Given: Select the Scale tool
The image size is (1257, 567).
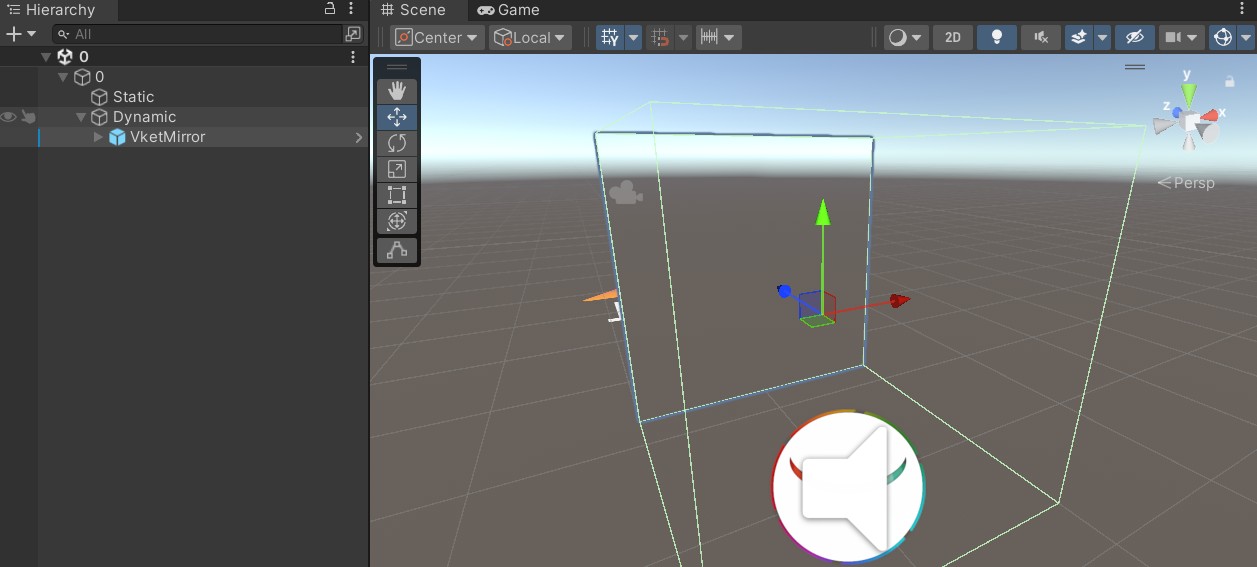Looking at the screenshot, I should pyautogui.click(x=397, y=169).
